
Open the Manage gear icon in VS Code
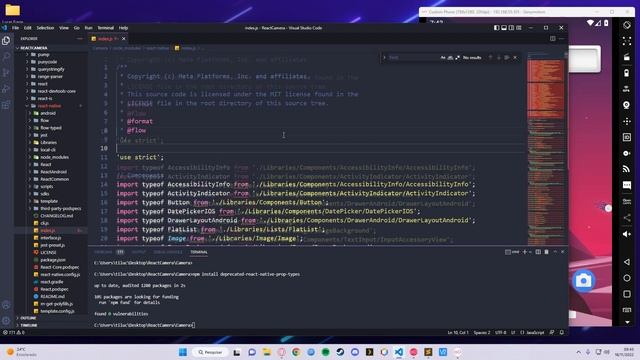tap(6, 320)
